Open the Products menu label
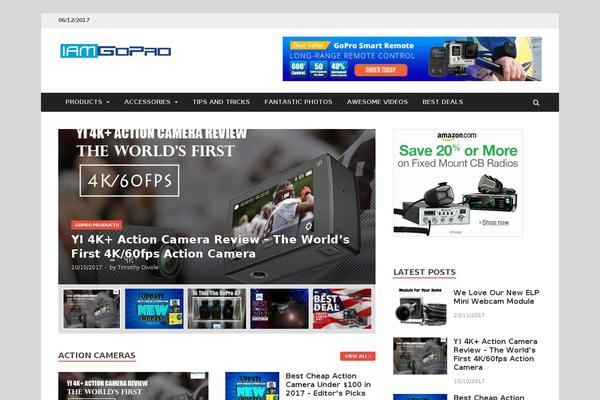Image resolution: width=600 pixels, height=400 pixels. (x=84, y=102)
